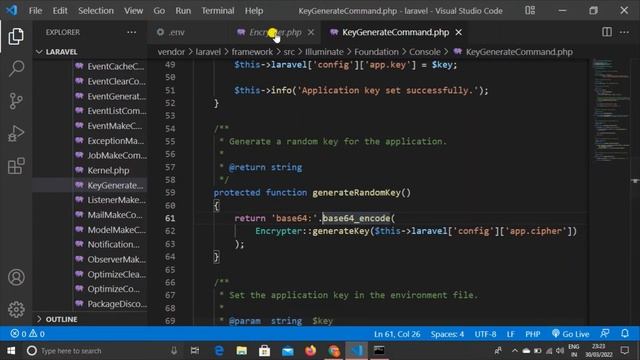
Task: Open EventCacheC... file in explorer
Action: (x=116, y=67)
